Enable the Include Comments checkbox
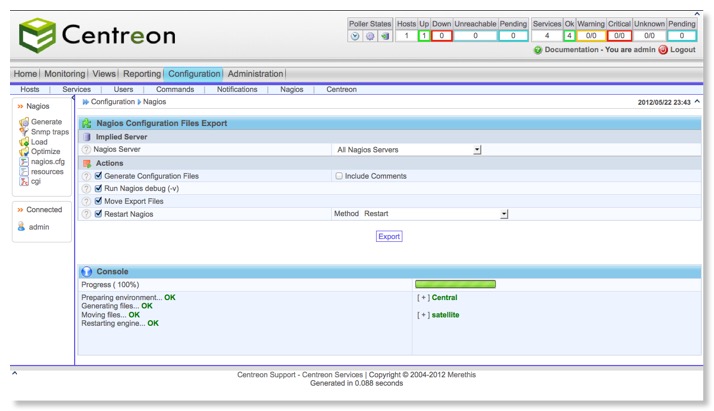The height and width of the screenshot is (411, 714). click(x=339, y=176)
